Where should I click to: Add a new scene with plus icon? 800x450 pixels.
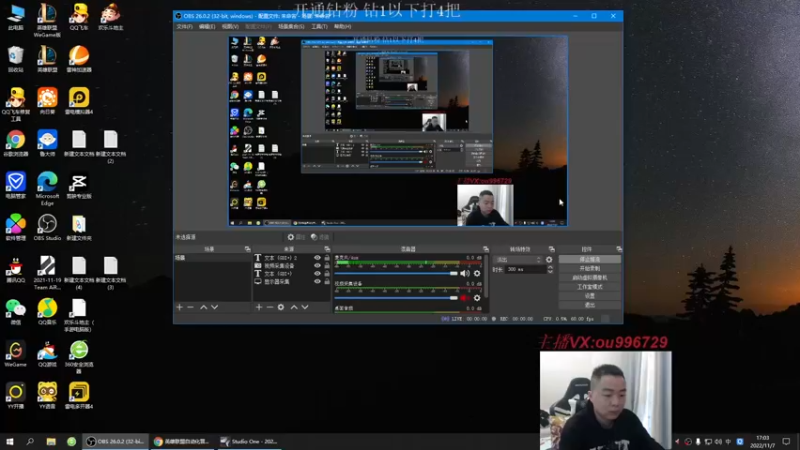pyautogui.click(x=180, y=307)
